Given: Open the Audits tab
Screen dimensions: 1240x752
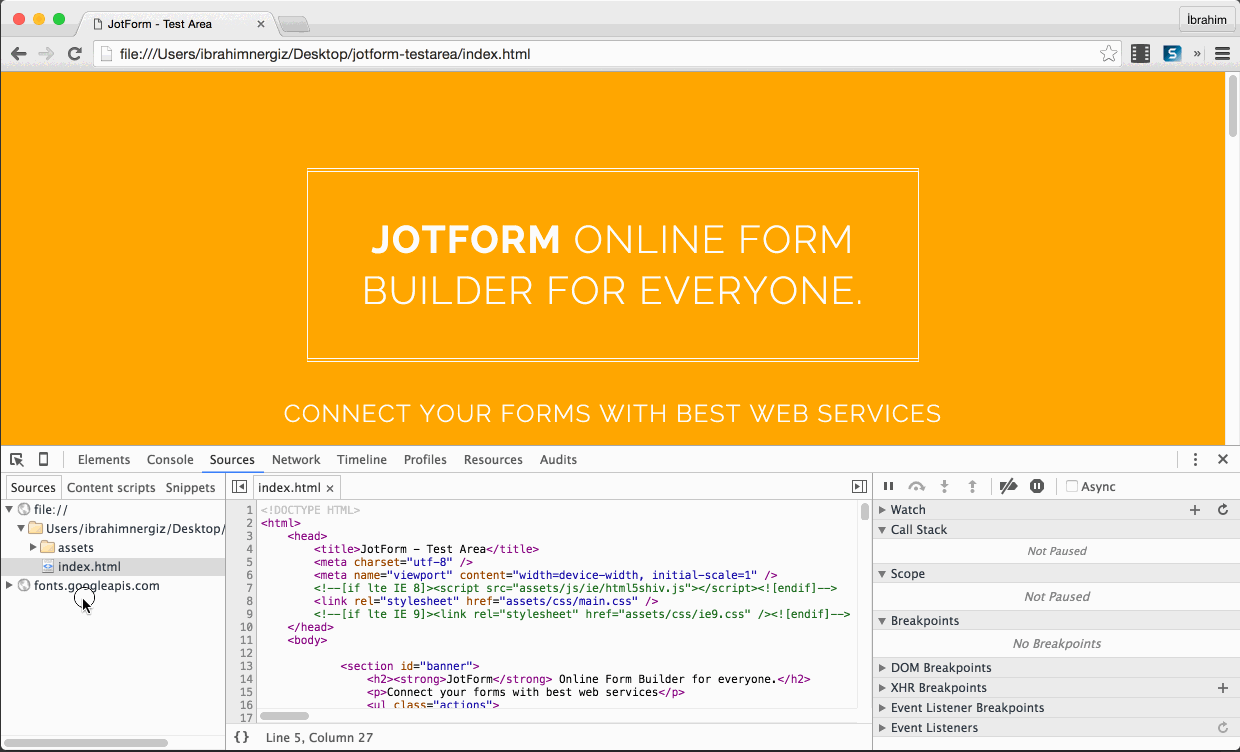Looking at the screenshot, I should click(558, 460).
